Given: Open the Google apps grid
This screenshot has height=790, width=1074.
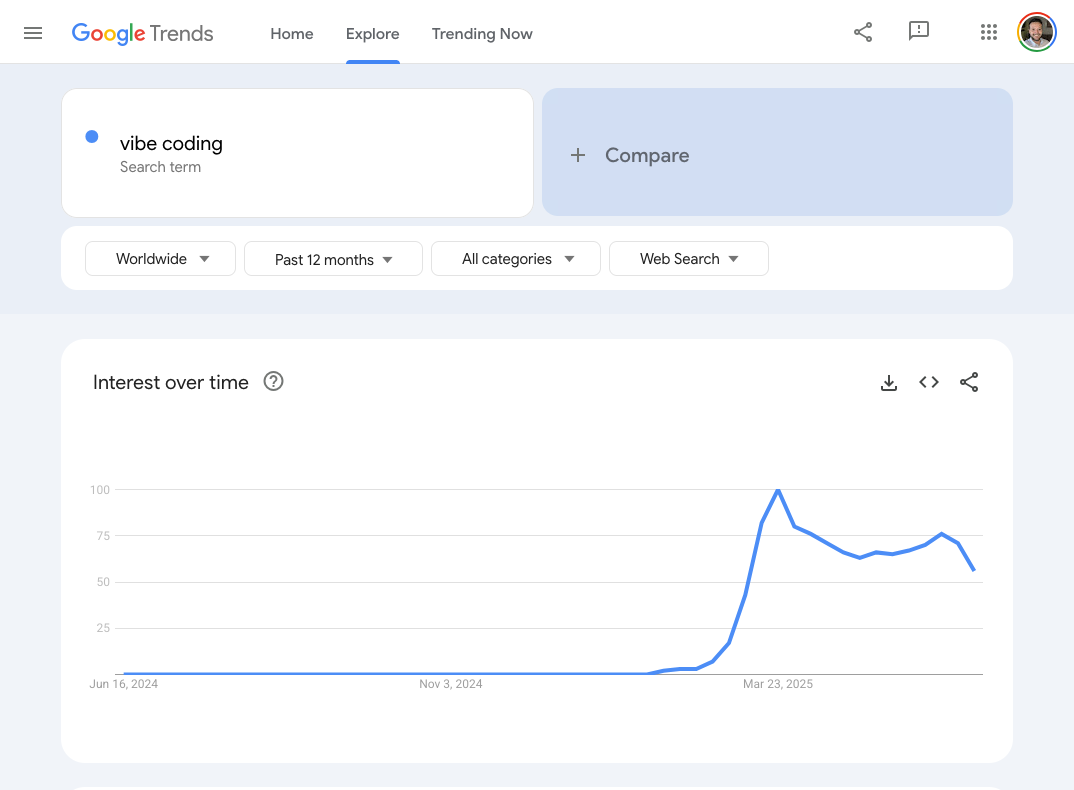Looking at the screenshot, I should [989, 32].
